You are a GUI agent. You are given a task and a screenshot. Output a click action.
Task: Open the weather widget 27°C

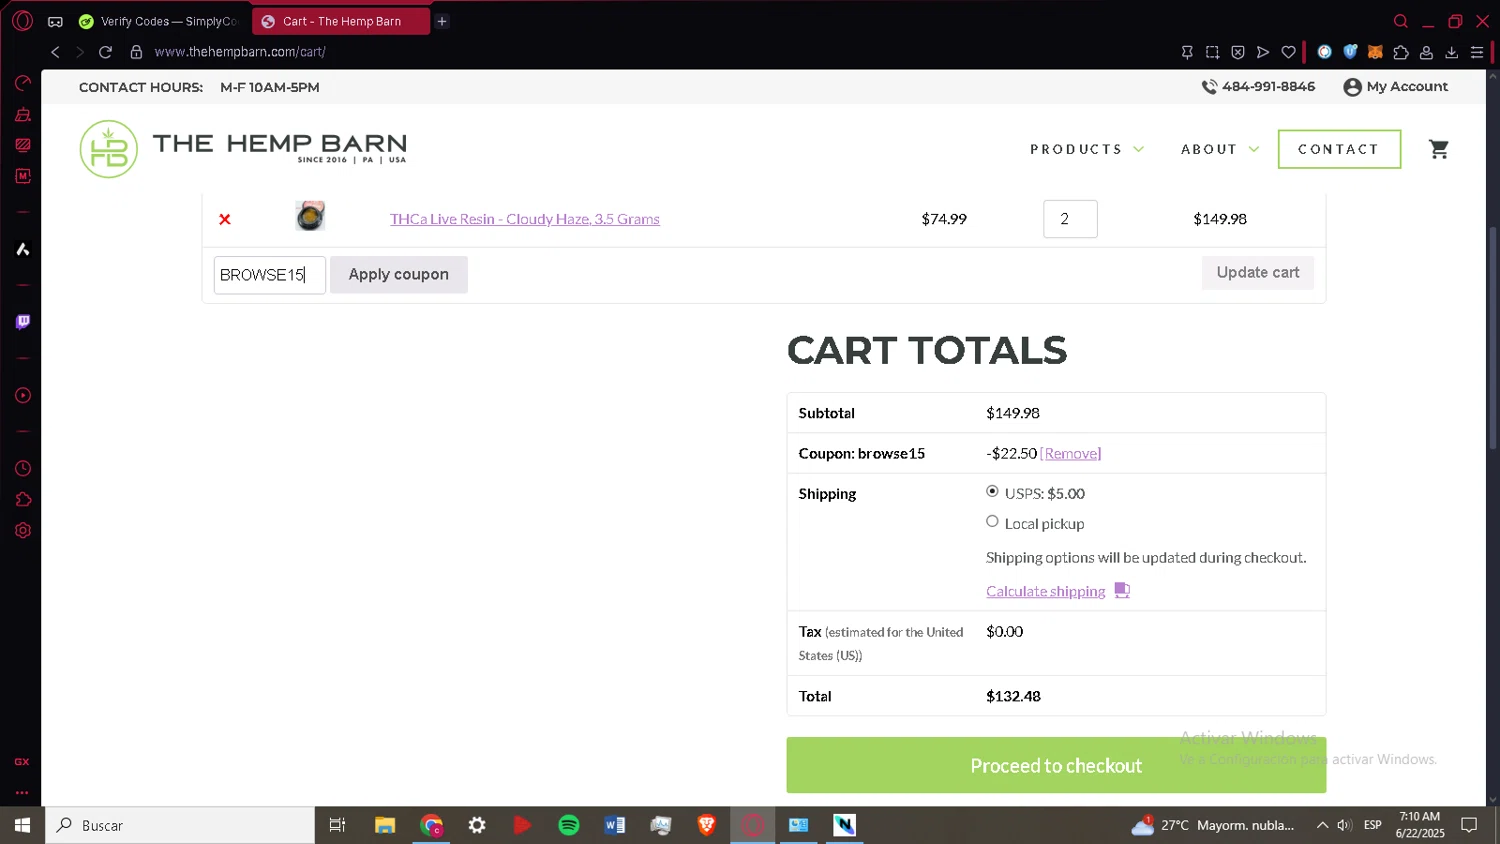point(1213,825)
